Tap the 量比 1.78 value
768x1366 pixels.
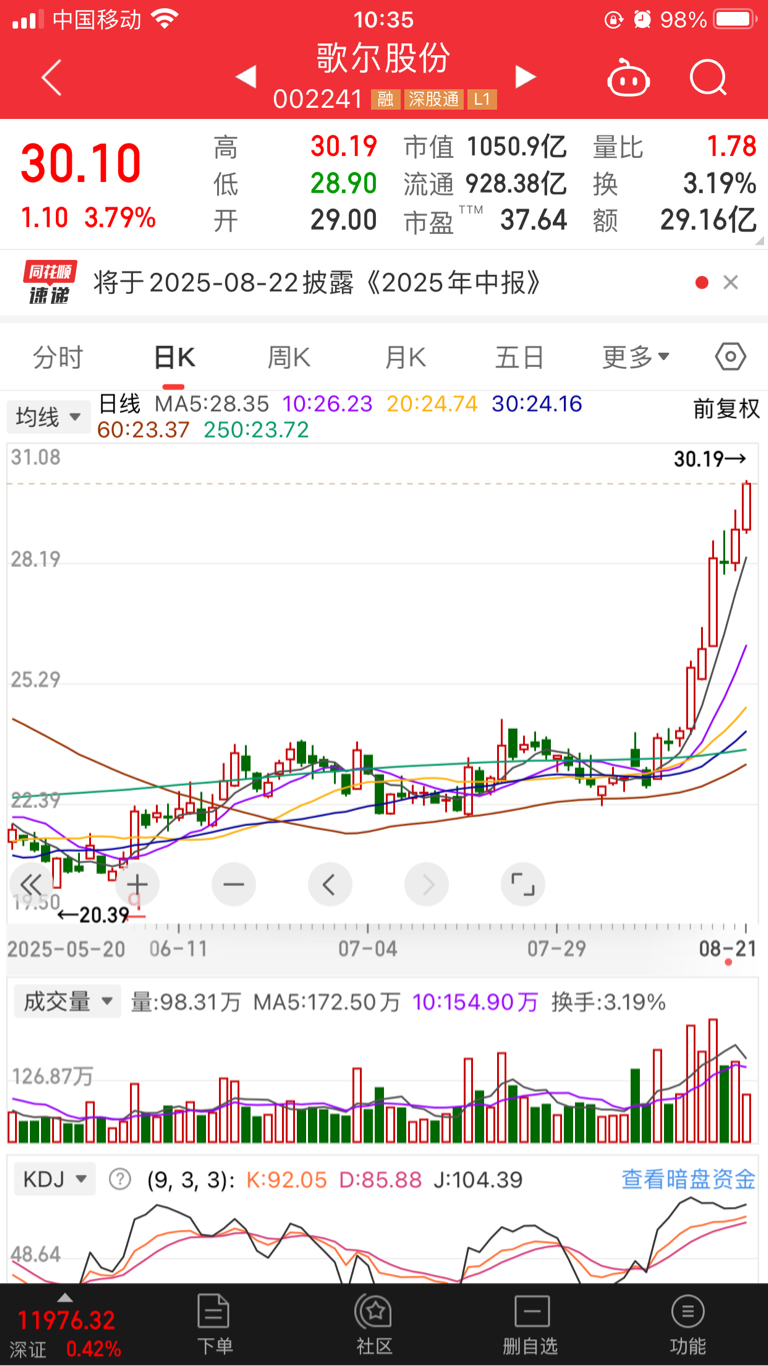pos(674,147)
